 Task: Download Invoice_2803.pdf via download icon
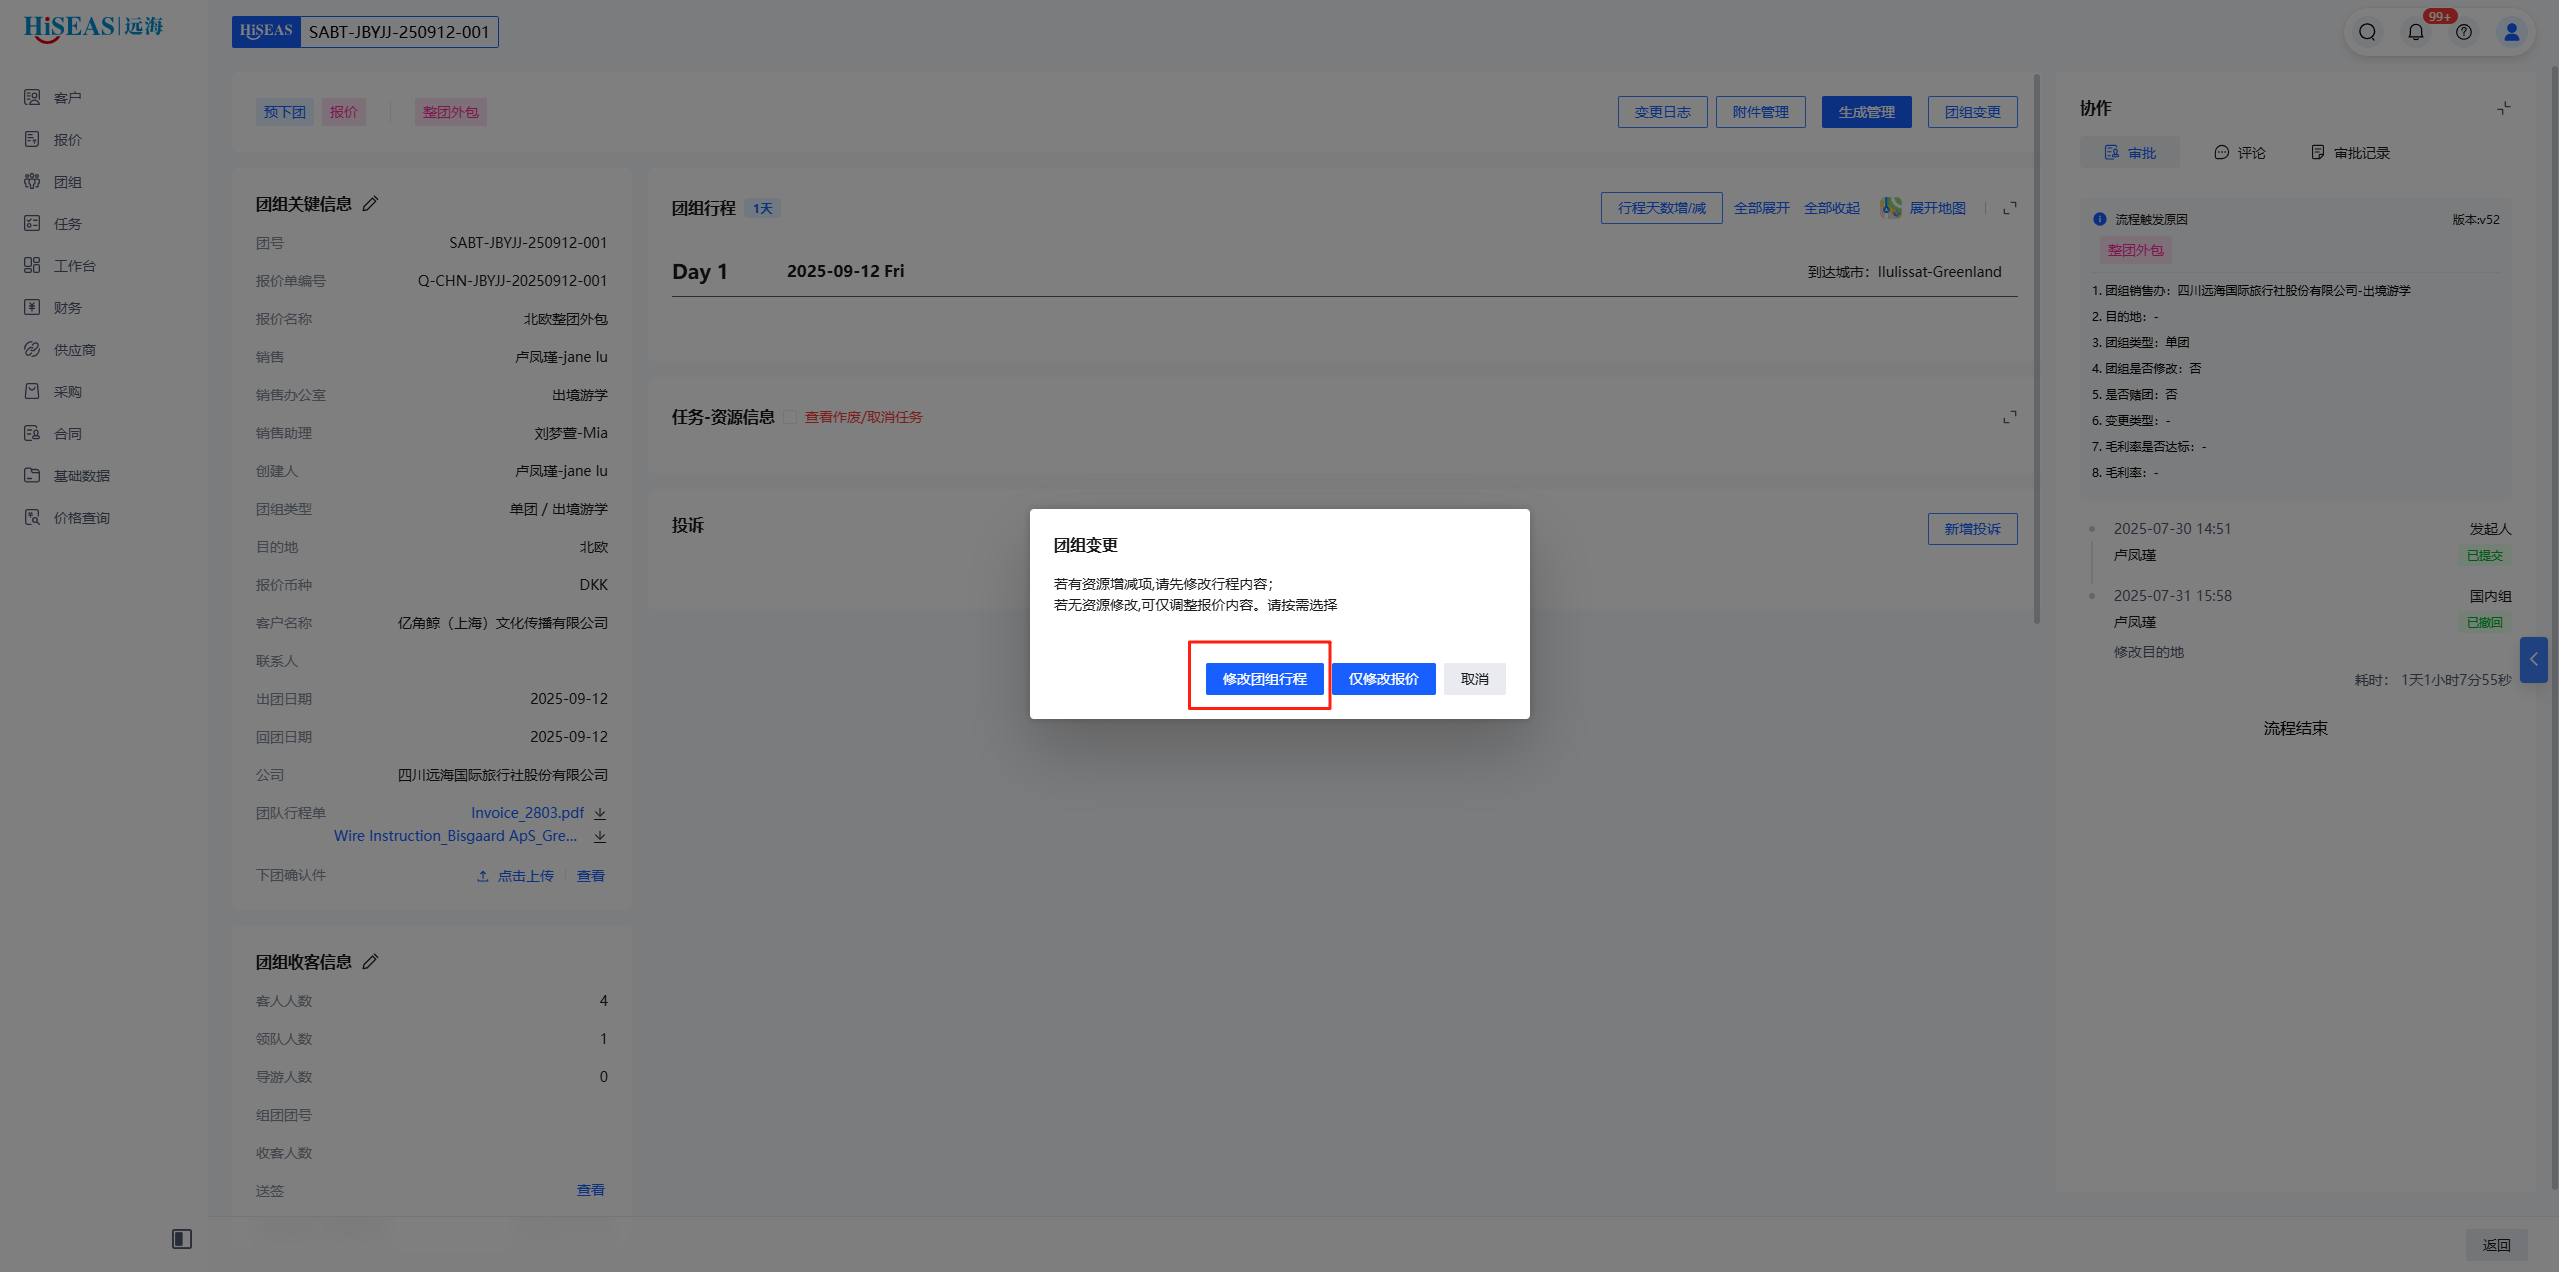coord(600,814)
